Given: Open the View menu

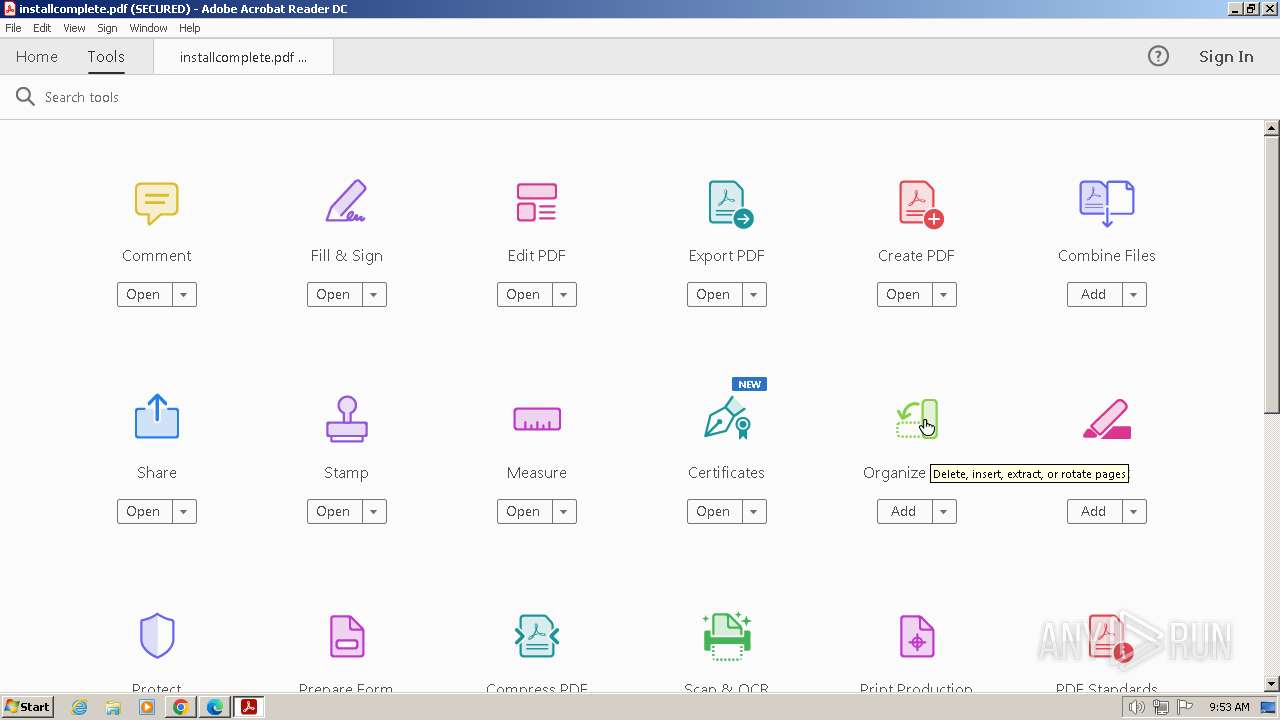Looking at the screenshot, I should pyautogui.click(x=74, y=28).
